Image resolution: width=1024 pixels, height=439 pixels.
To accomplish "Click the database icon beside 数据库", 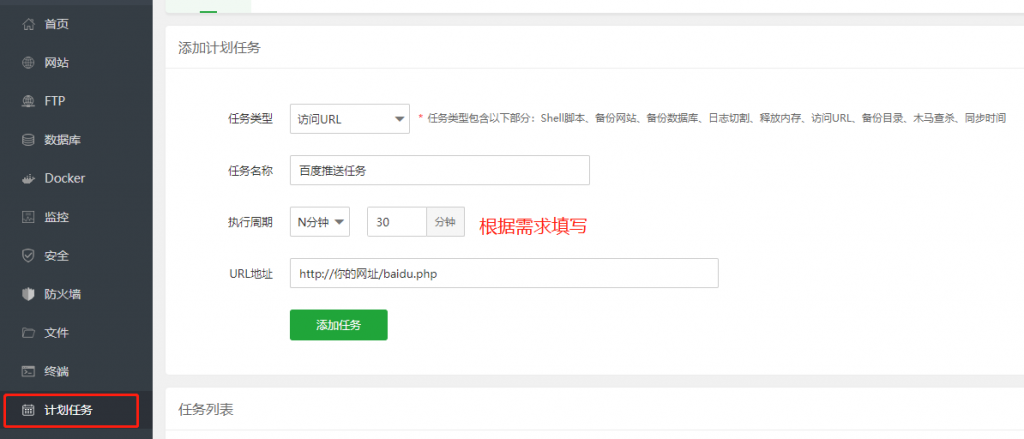I will tap(28, 140).
